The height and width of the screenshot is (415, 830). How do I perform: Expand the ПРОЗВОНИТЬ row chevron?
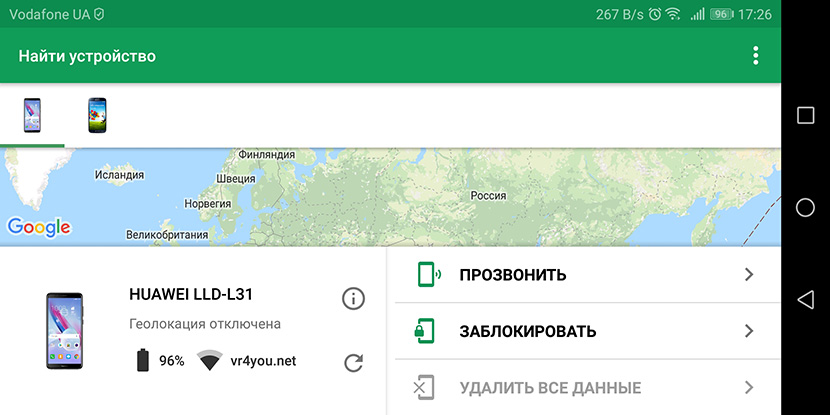tap(748, 275)
